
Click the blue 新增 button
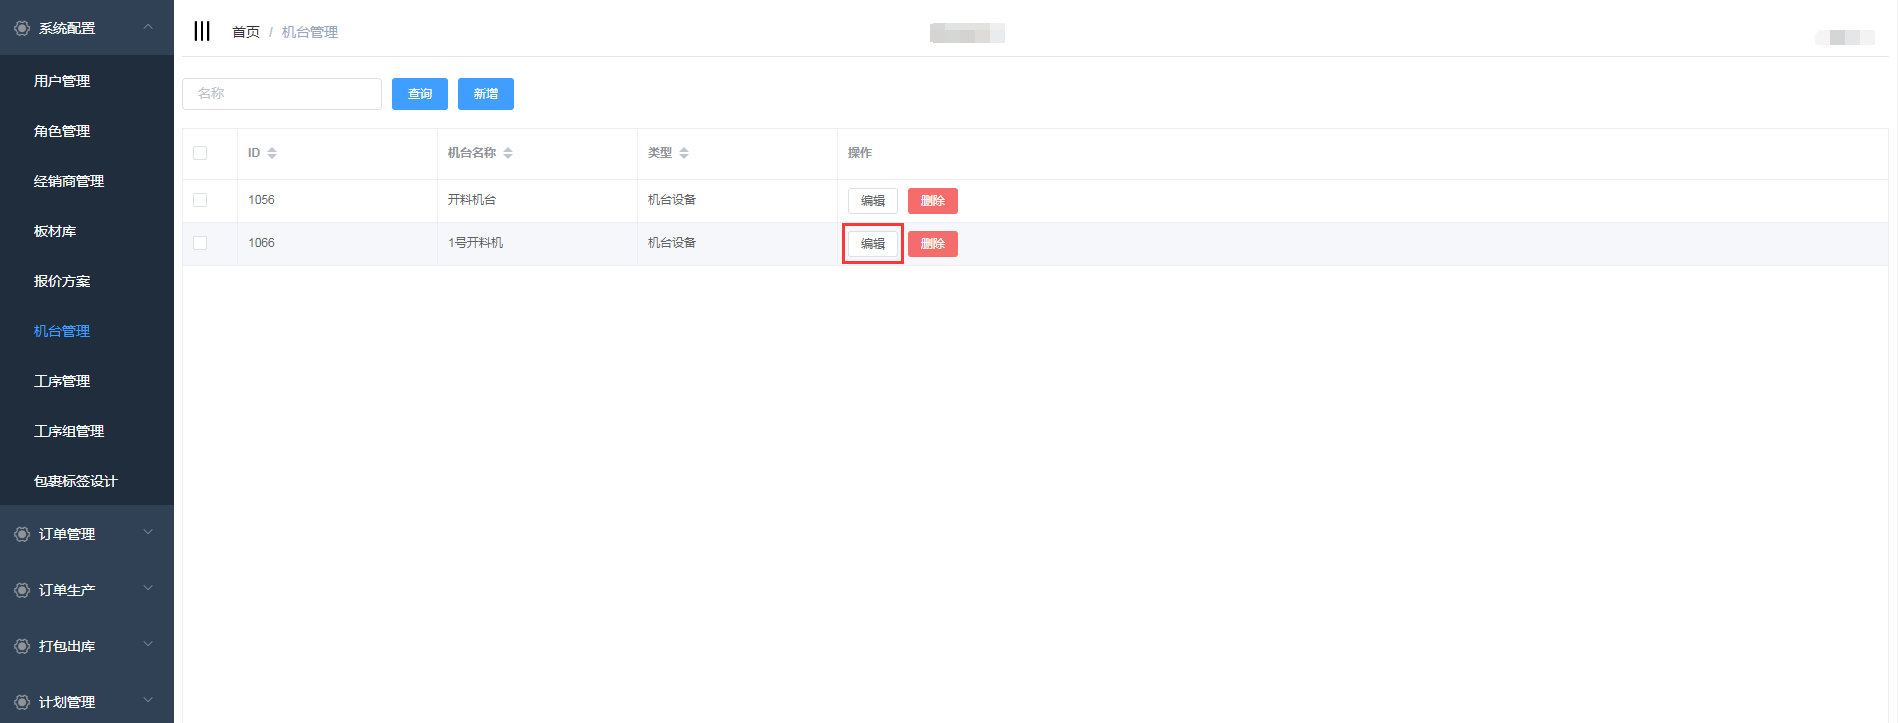[485, 94]
